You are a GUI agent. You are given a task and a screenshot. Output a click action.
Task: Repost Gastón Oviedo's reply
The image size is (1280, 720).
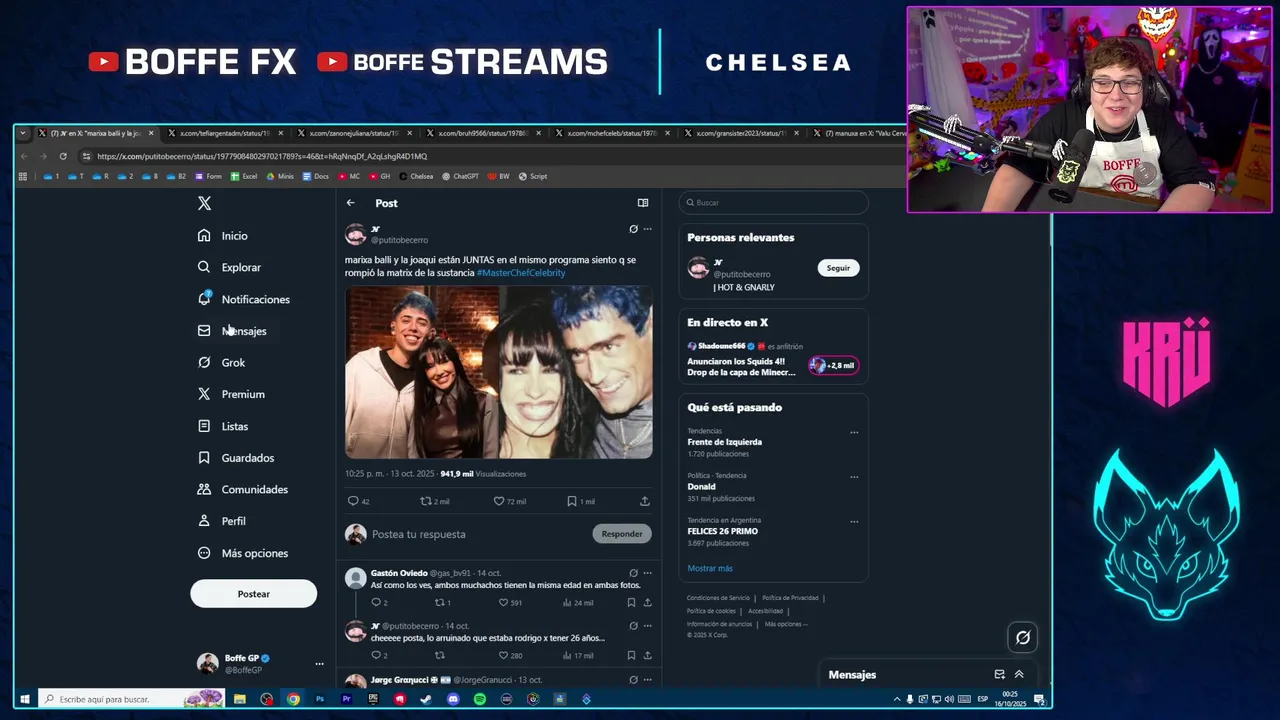click(442, 603)
